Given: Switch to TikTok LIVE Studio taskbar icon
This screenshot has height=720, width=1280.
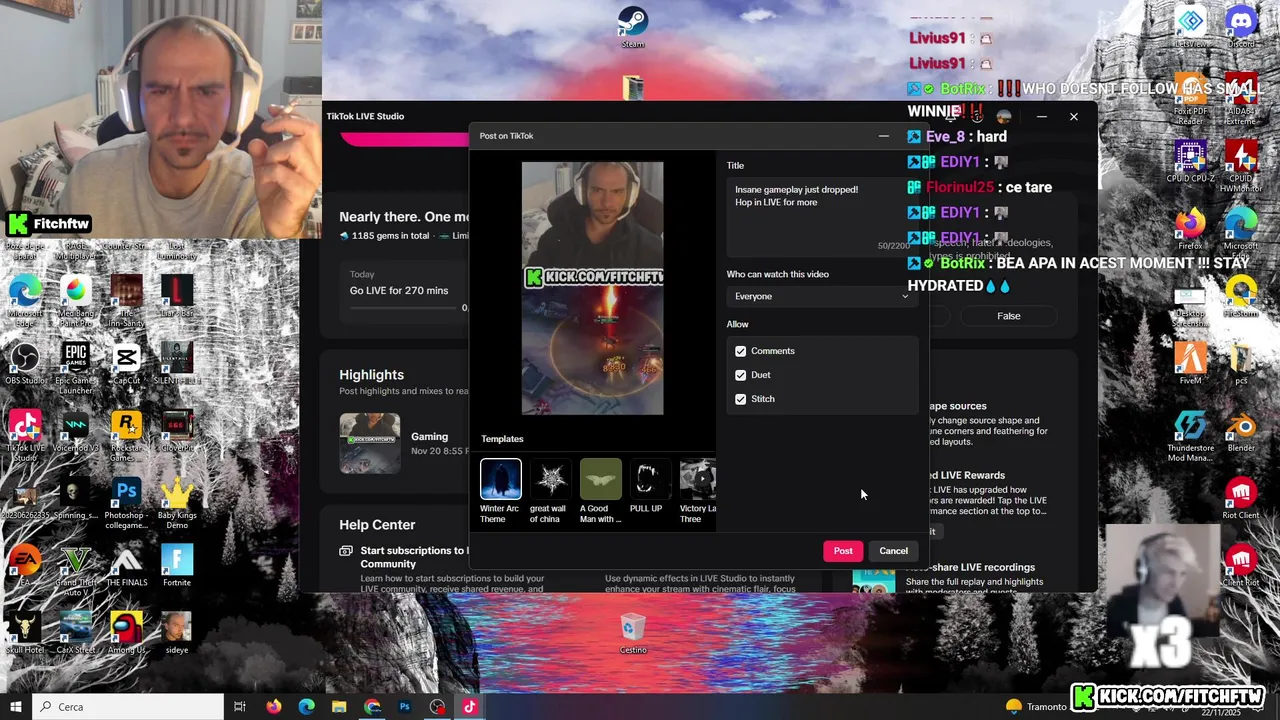Looking at the screenshot, I should [469, 707].
